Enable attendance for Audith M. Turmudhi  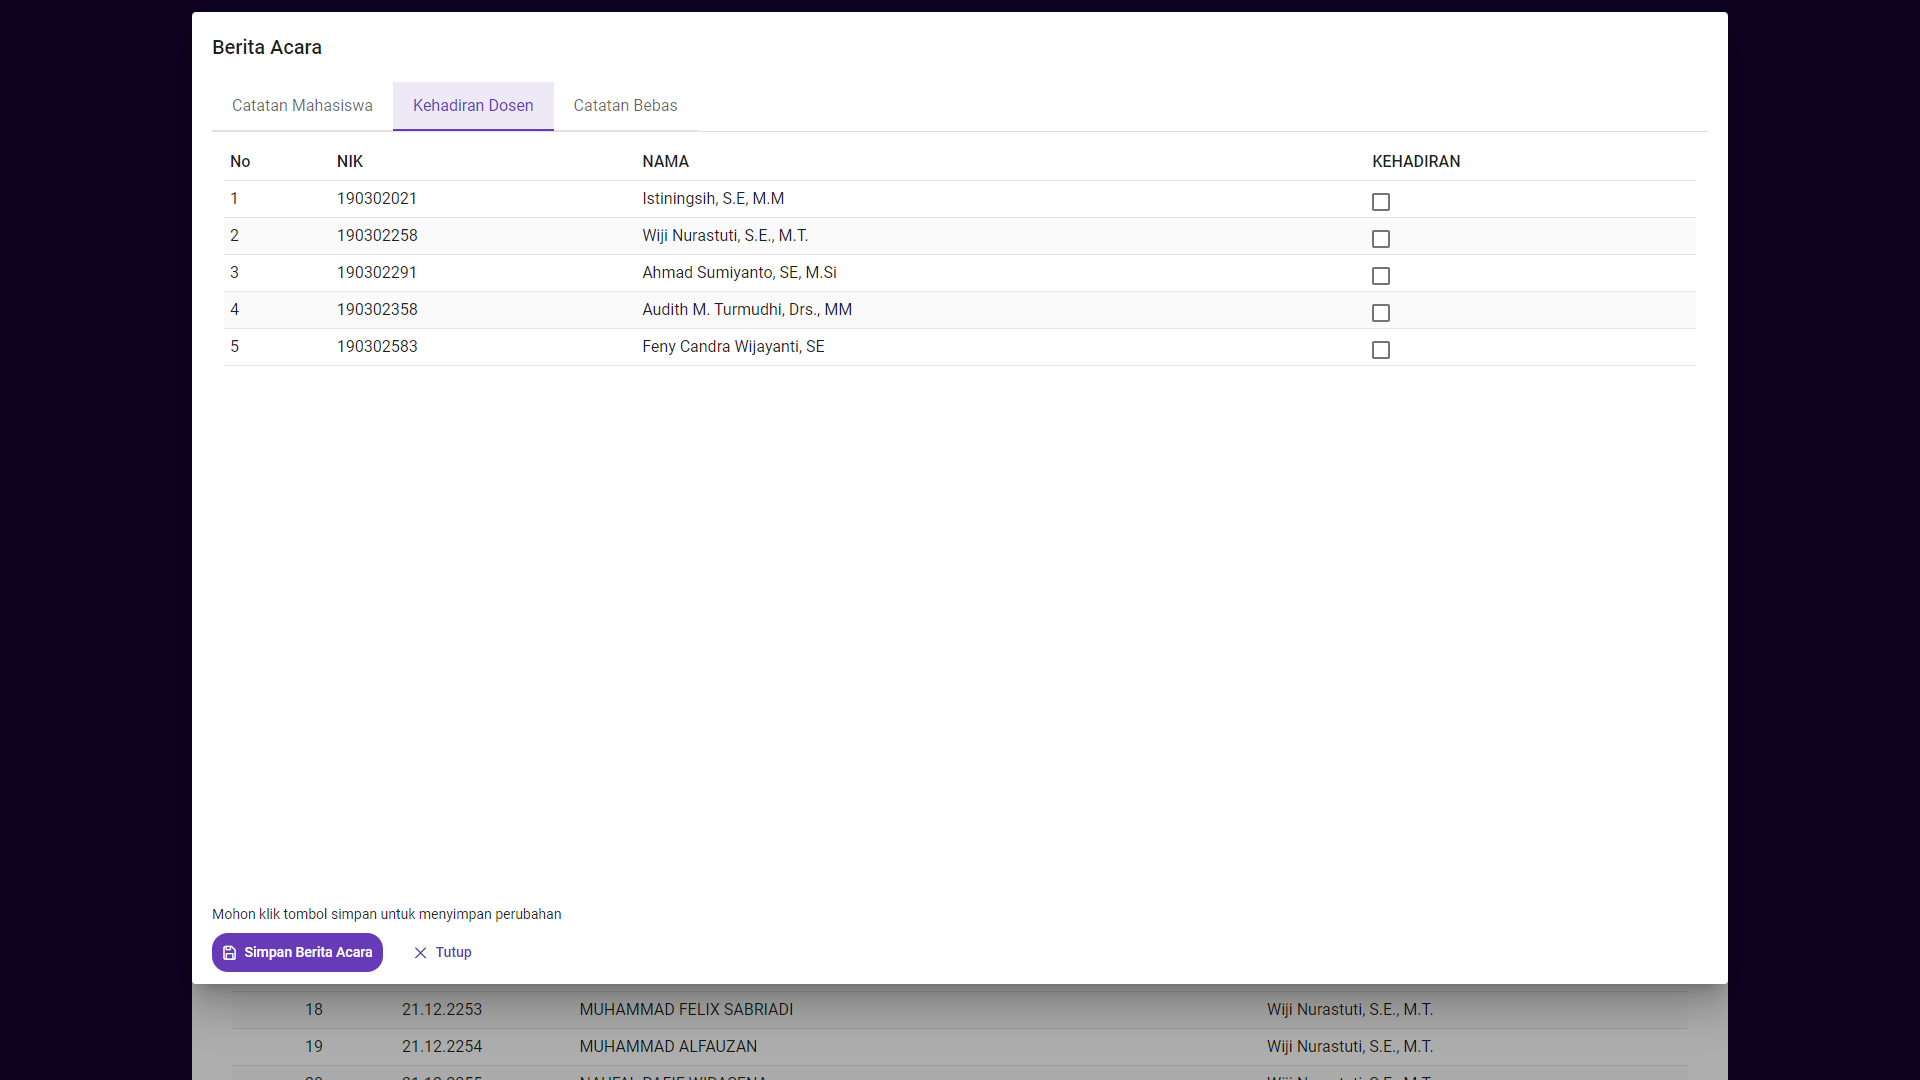1381,313
